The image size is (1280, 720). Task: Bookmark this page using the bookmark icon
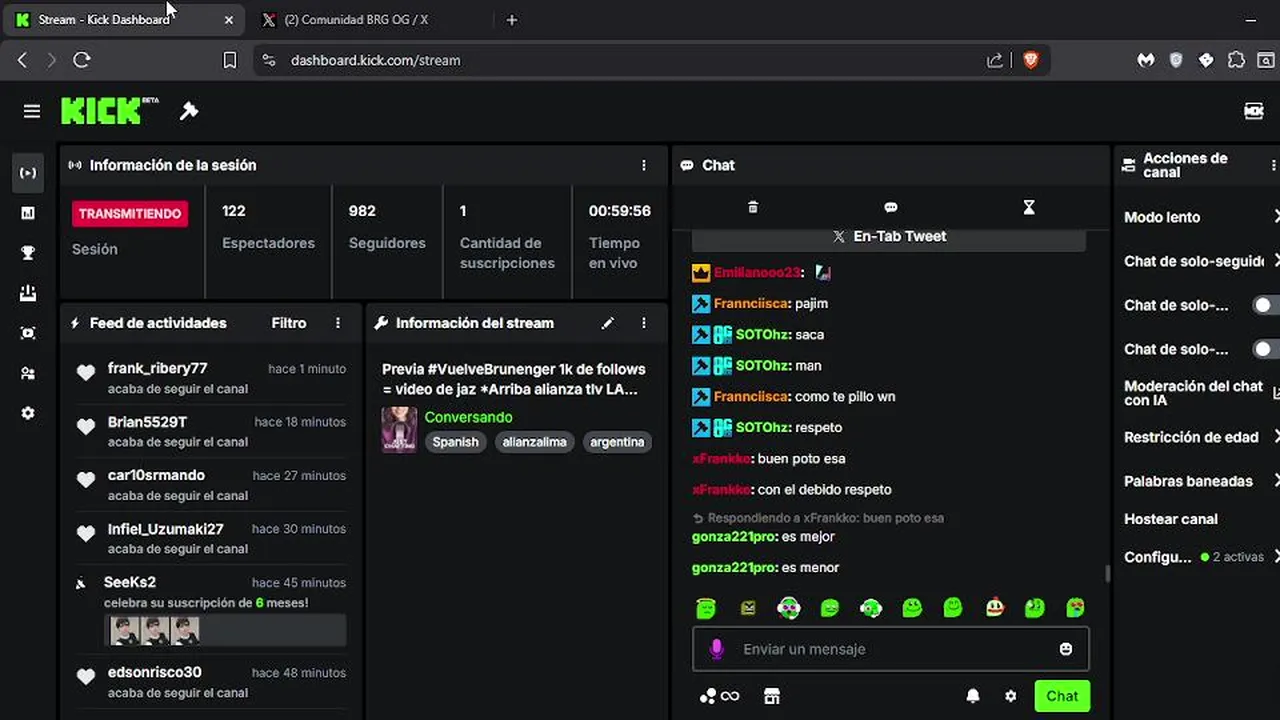pyautogui.click(x=229, y=60)
